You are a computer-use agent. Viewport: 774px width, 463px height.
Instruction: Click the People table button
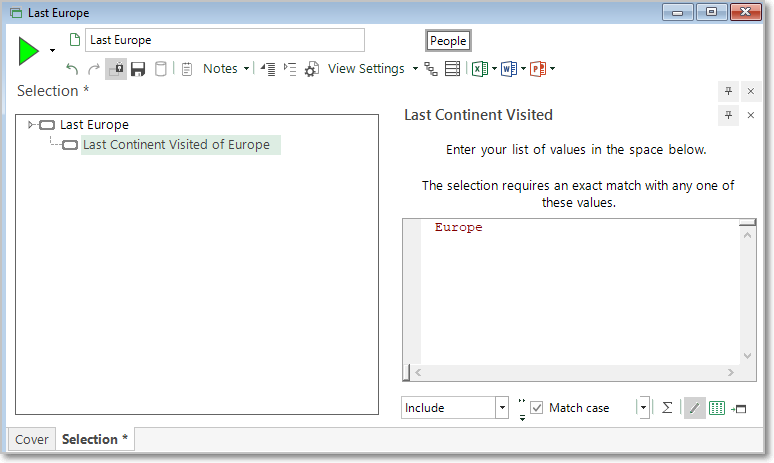[448, 40]
